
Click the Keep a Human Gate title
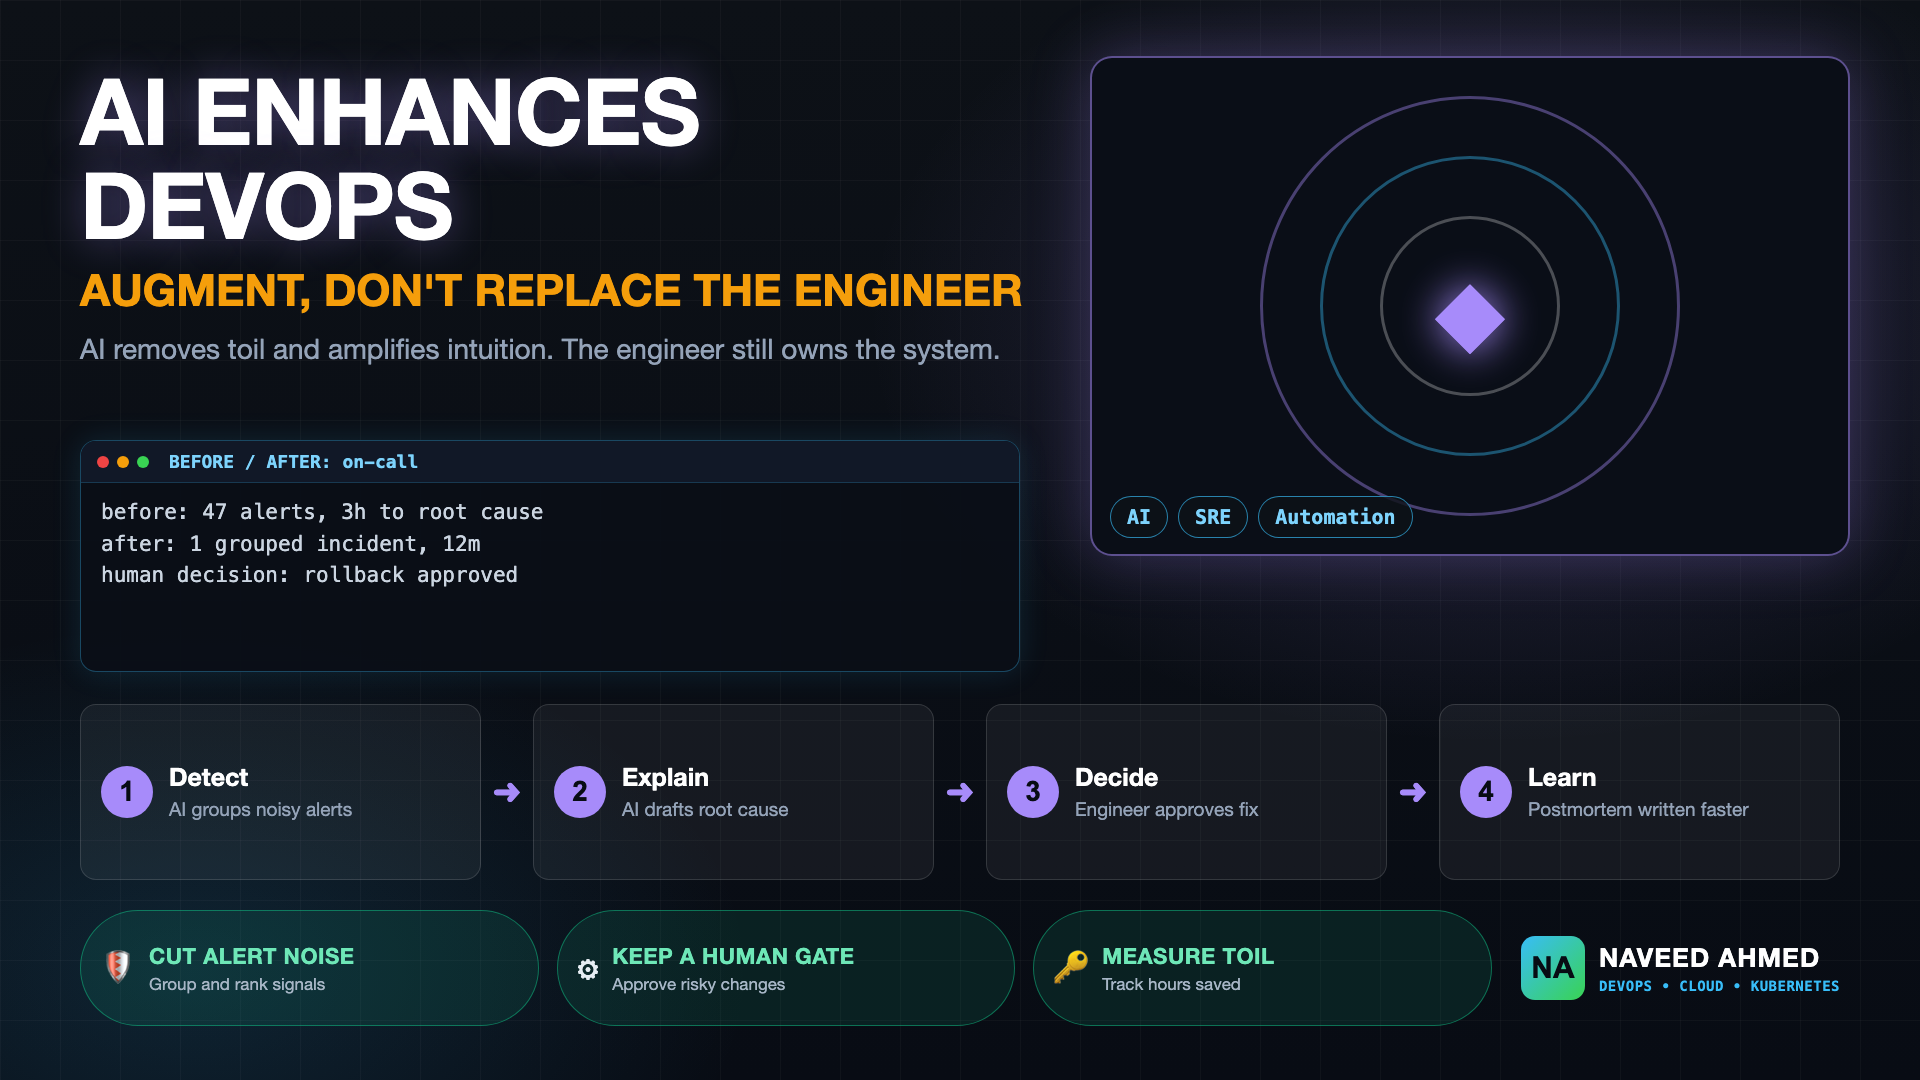(x=733, y=956)
